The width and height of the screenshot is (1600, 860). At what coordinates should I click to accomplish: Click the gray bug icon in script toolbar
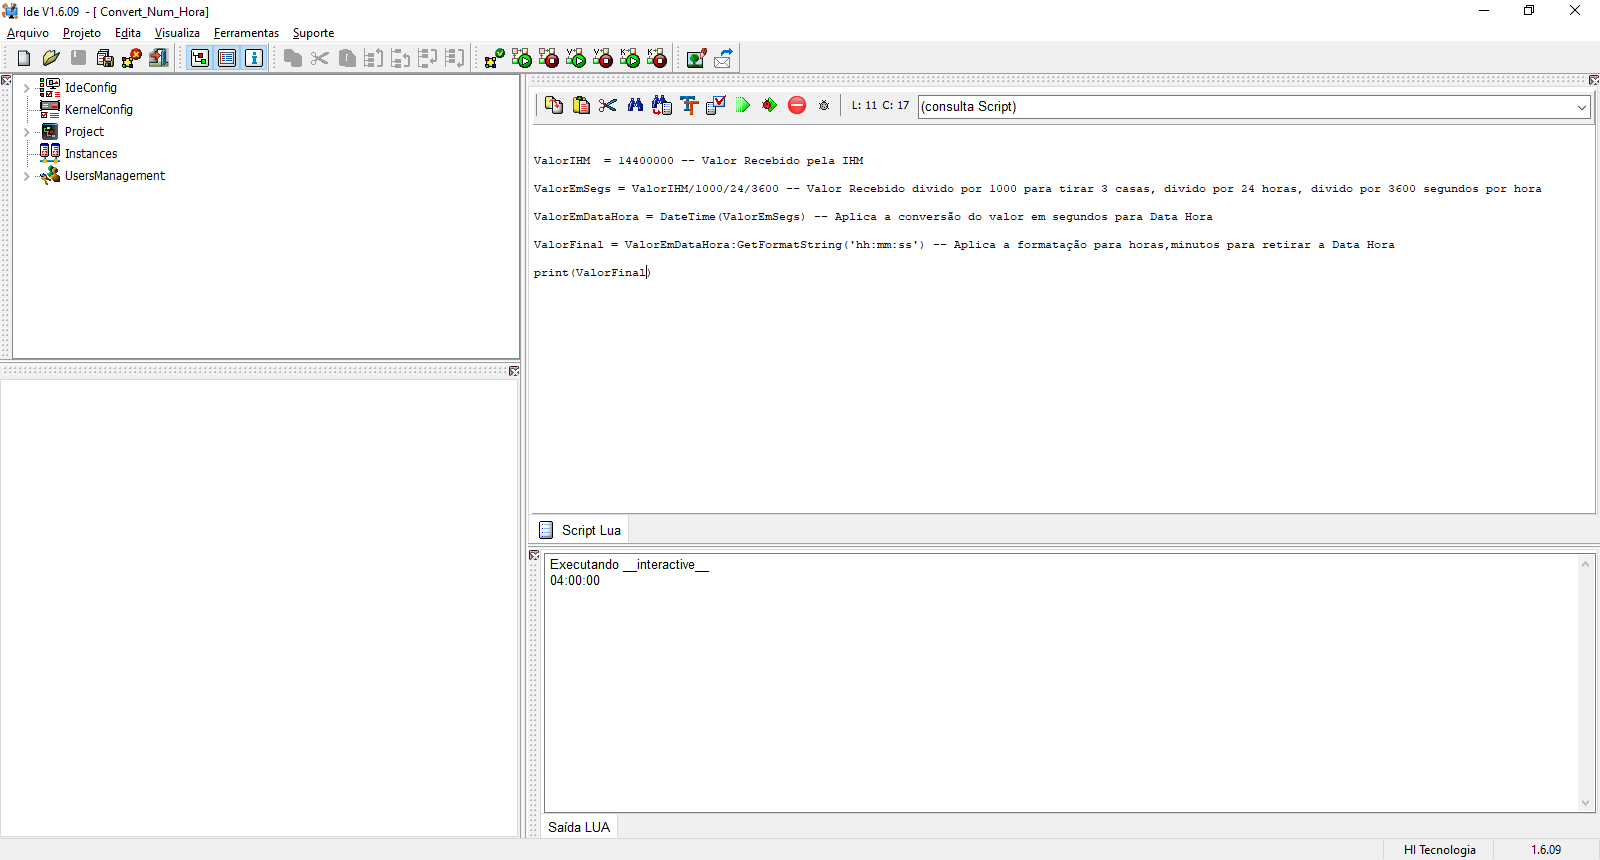(x=824, y=105)
